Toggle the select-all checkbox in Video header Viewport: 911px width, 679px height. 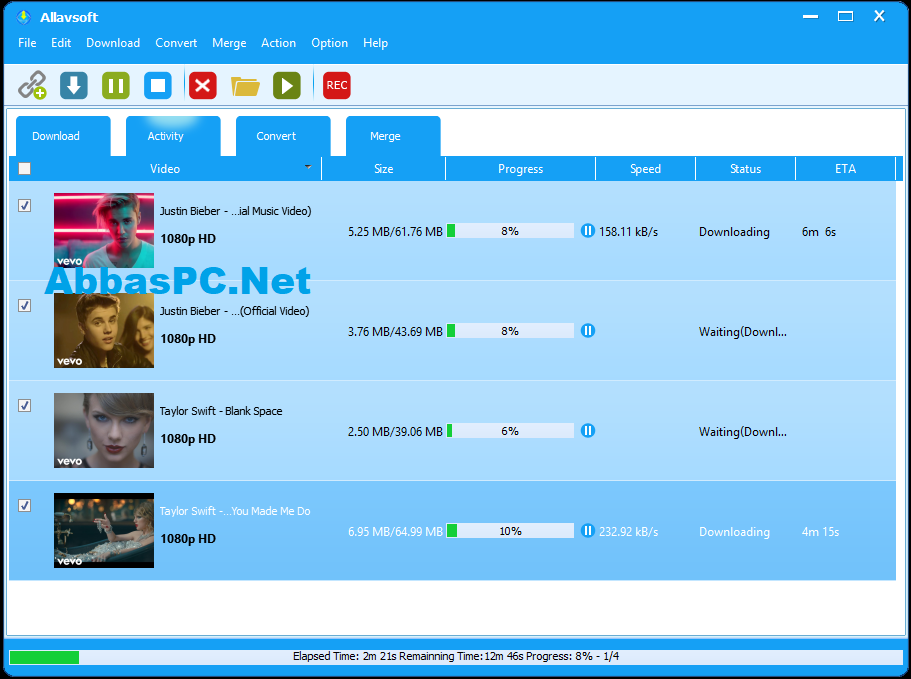(x=24, y=168)
